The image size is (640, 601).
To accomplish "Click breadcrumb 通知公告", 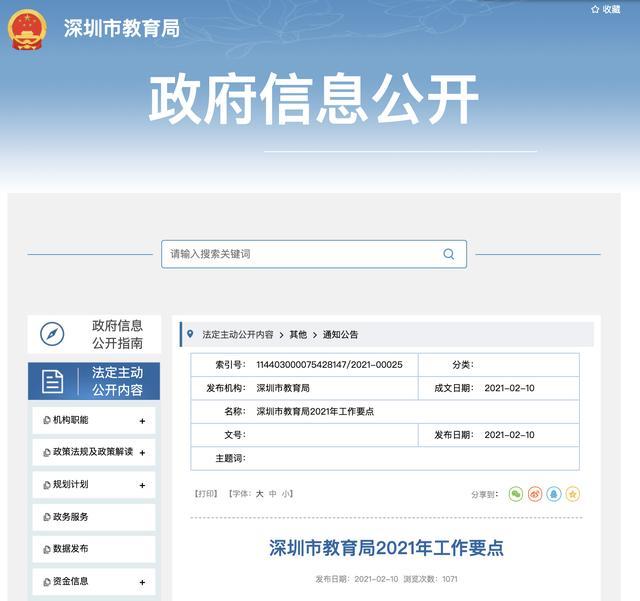I will (340, 334).
